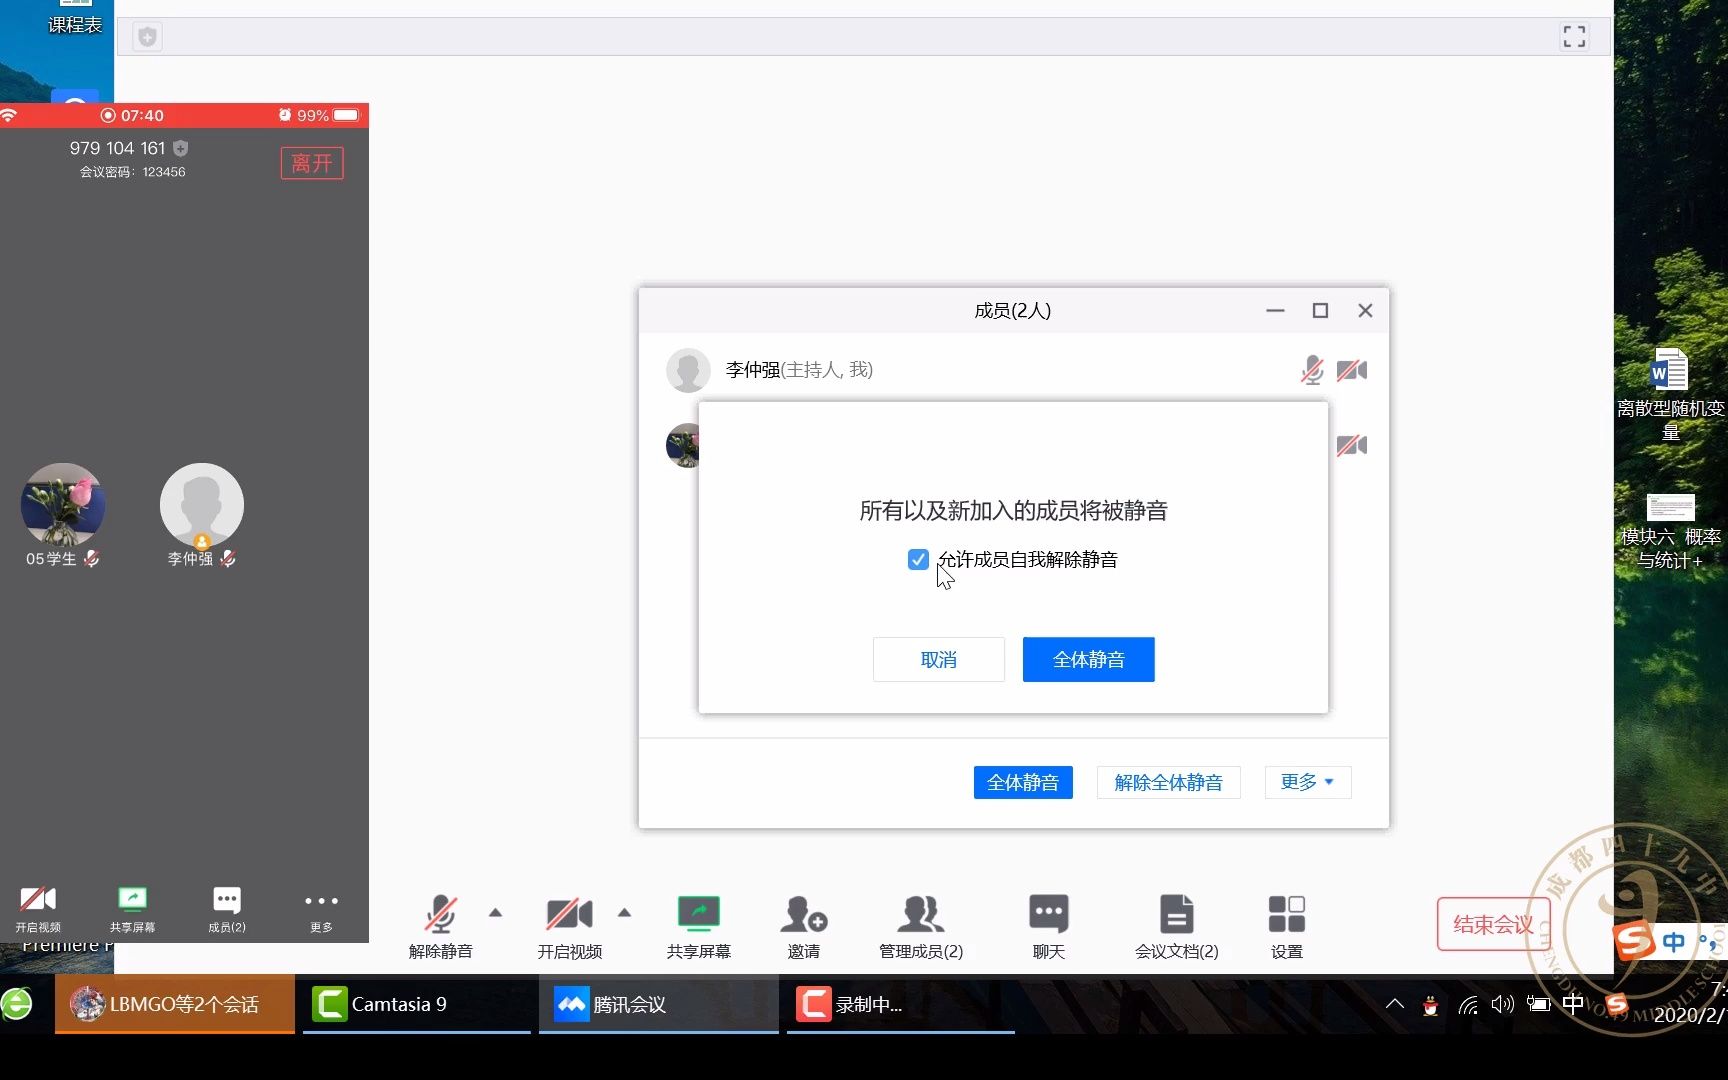The image size is (1728, 1080).
Task: Confirm 全体静音 in dialog
Action: pyautogui.click(x=1088, y=659)
